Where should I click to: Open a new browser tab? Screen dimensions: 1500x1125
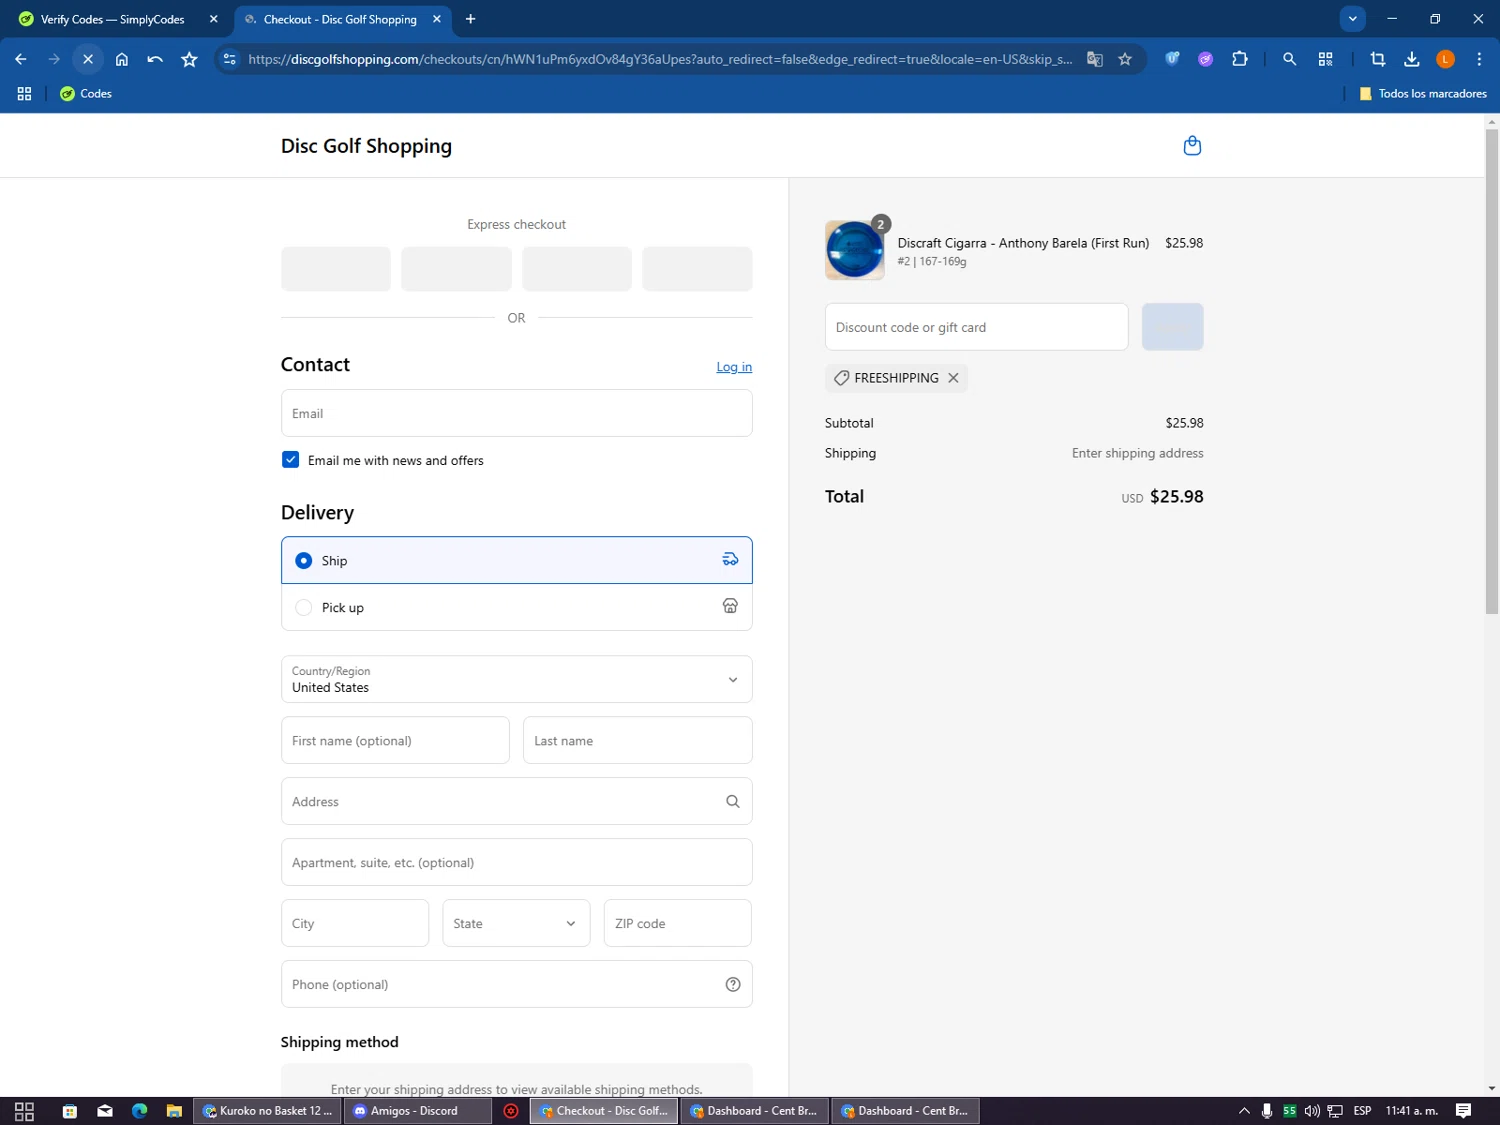click(471, 19)
